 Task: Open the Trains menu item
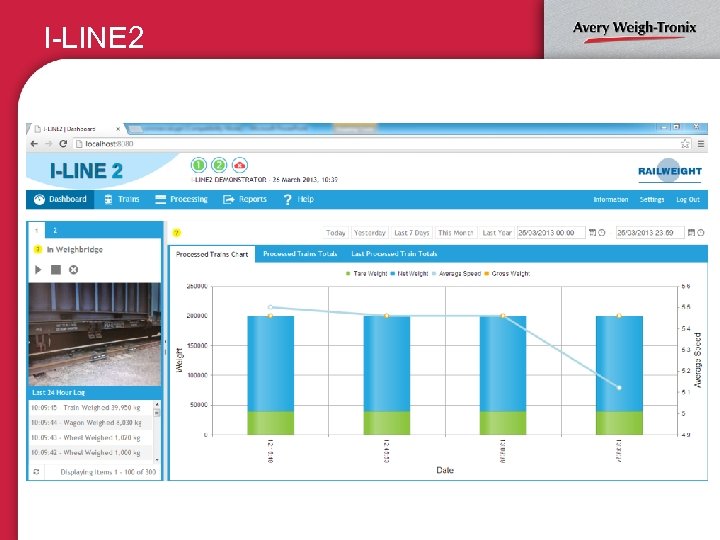(122, 199)
